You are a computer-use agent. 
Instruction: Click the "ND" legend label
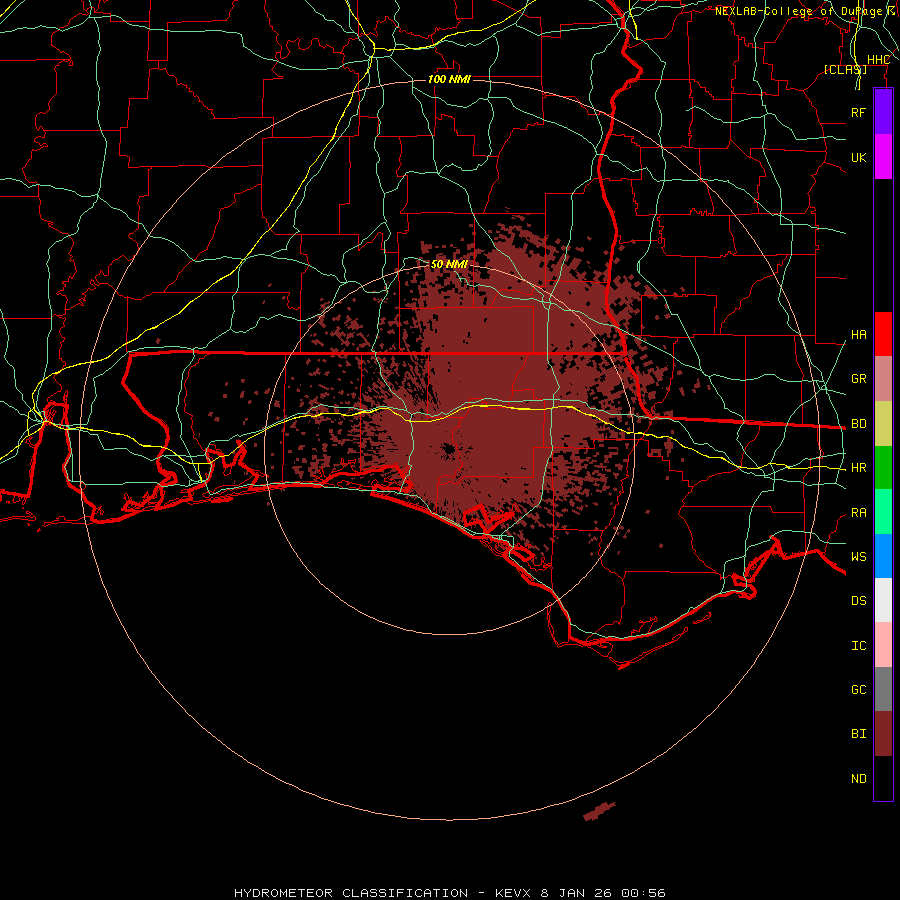(x=858, y=779)
